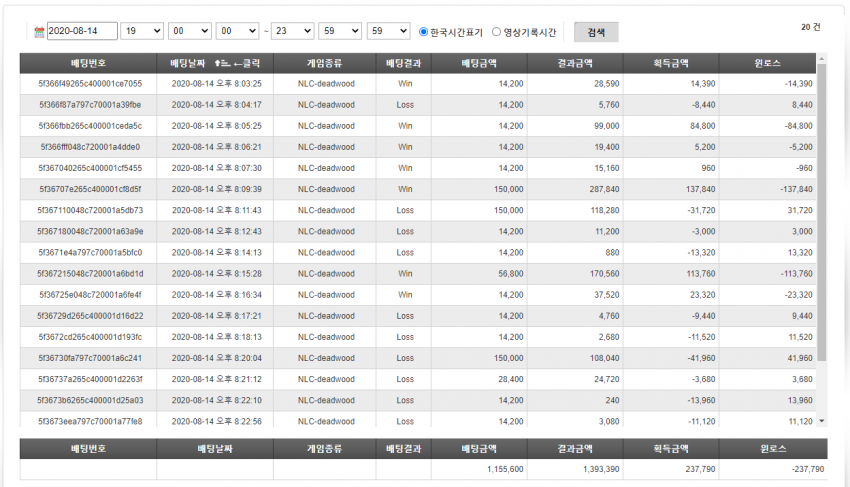Click the scrollbar down arrow
The image size is (850, 487).
(x=821, y=421)
